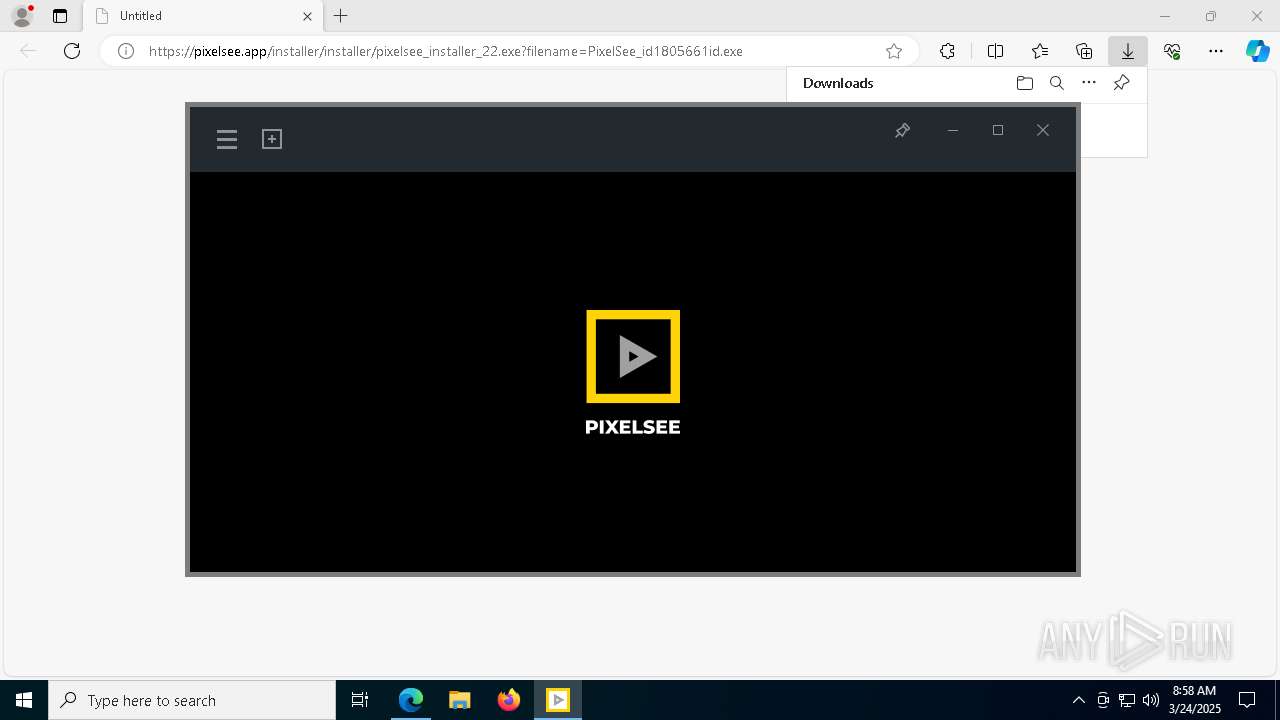Open notification center icon

(x=1247, y=700)
